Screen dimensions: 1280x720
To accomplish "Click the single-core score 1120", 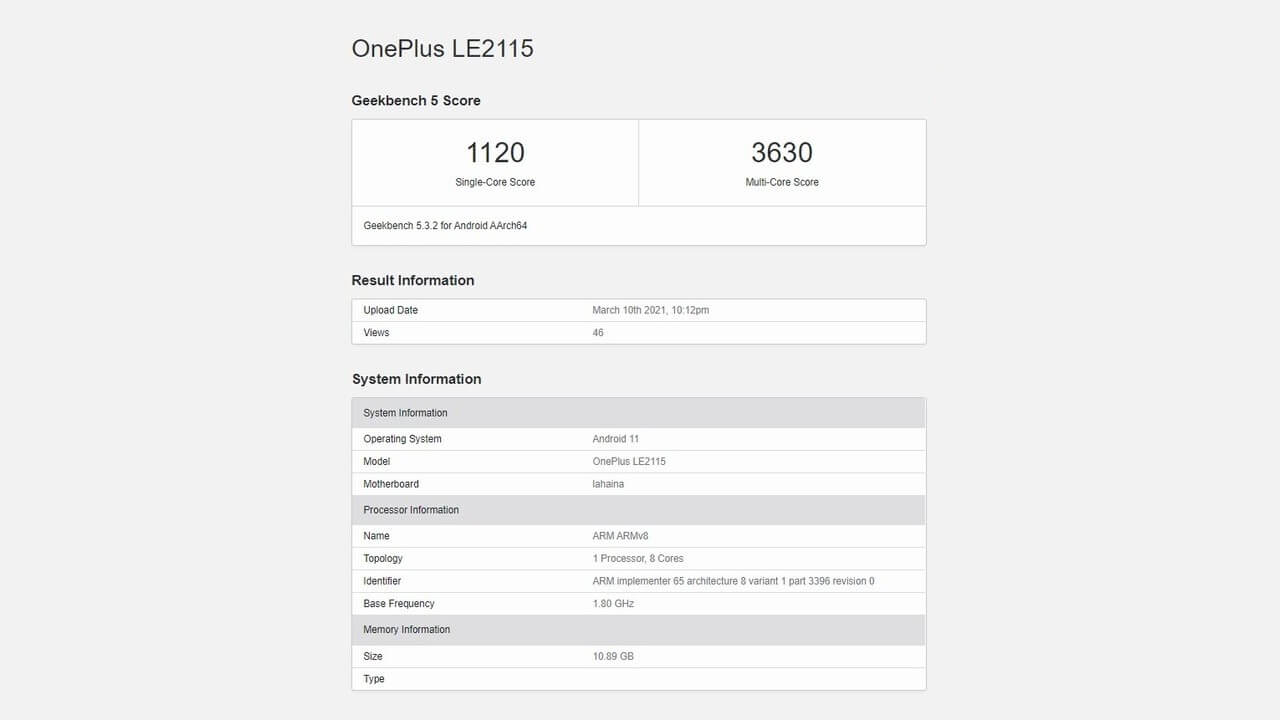I will pos(495,153).
